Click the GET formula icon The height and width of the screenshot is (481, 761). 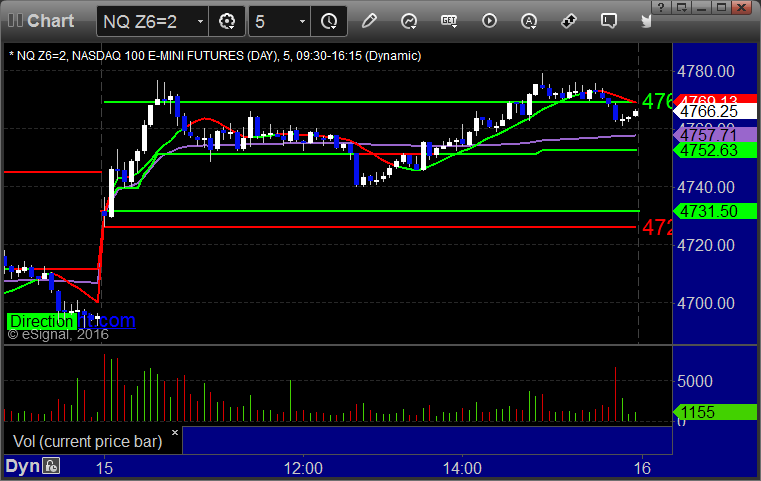coord(449,21)
